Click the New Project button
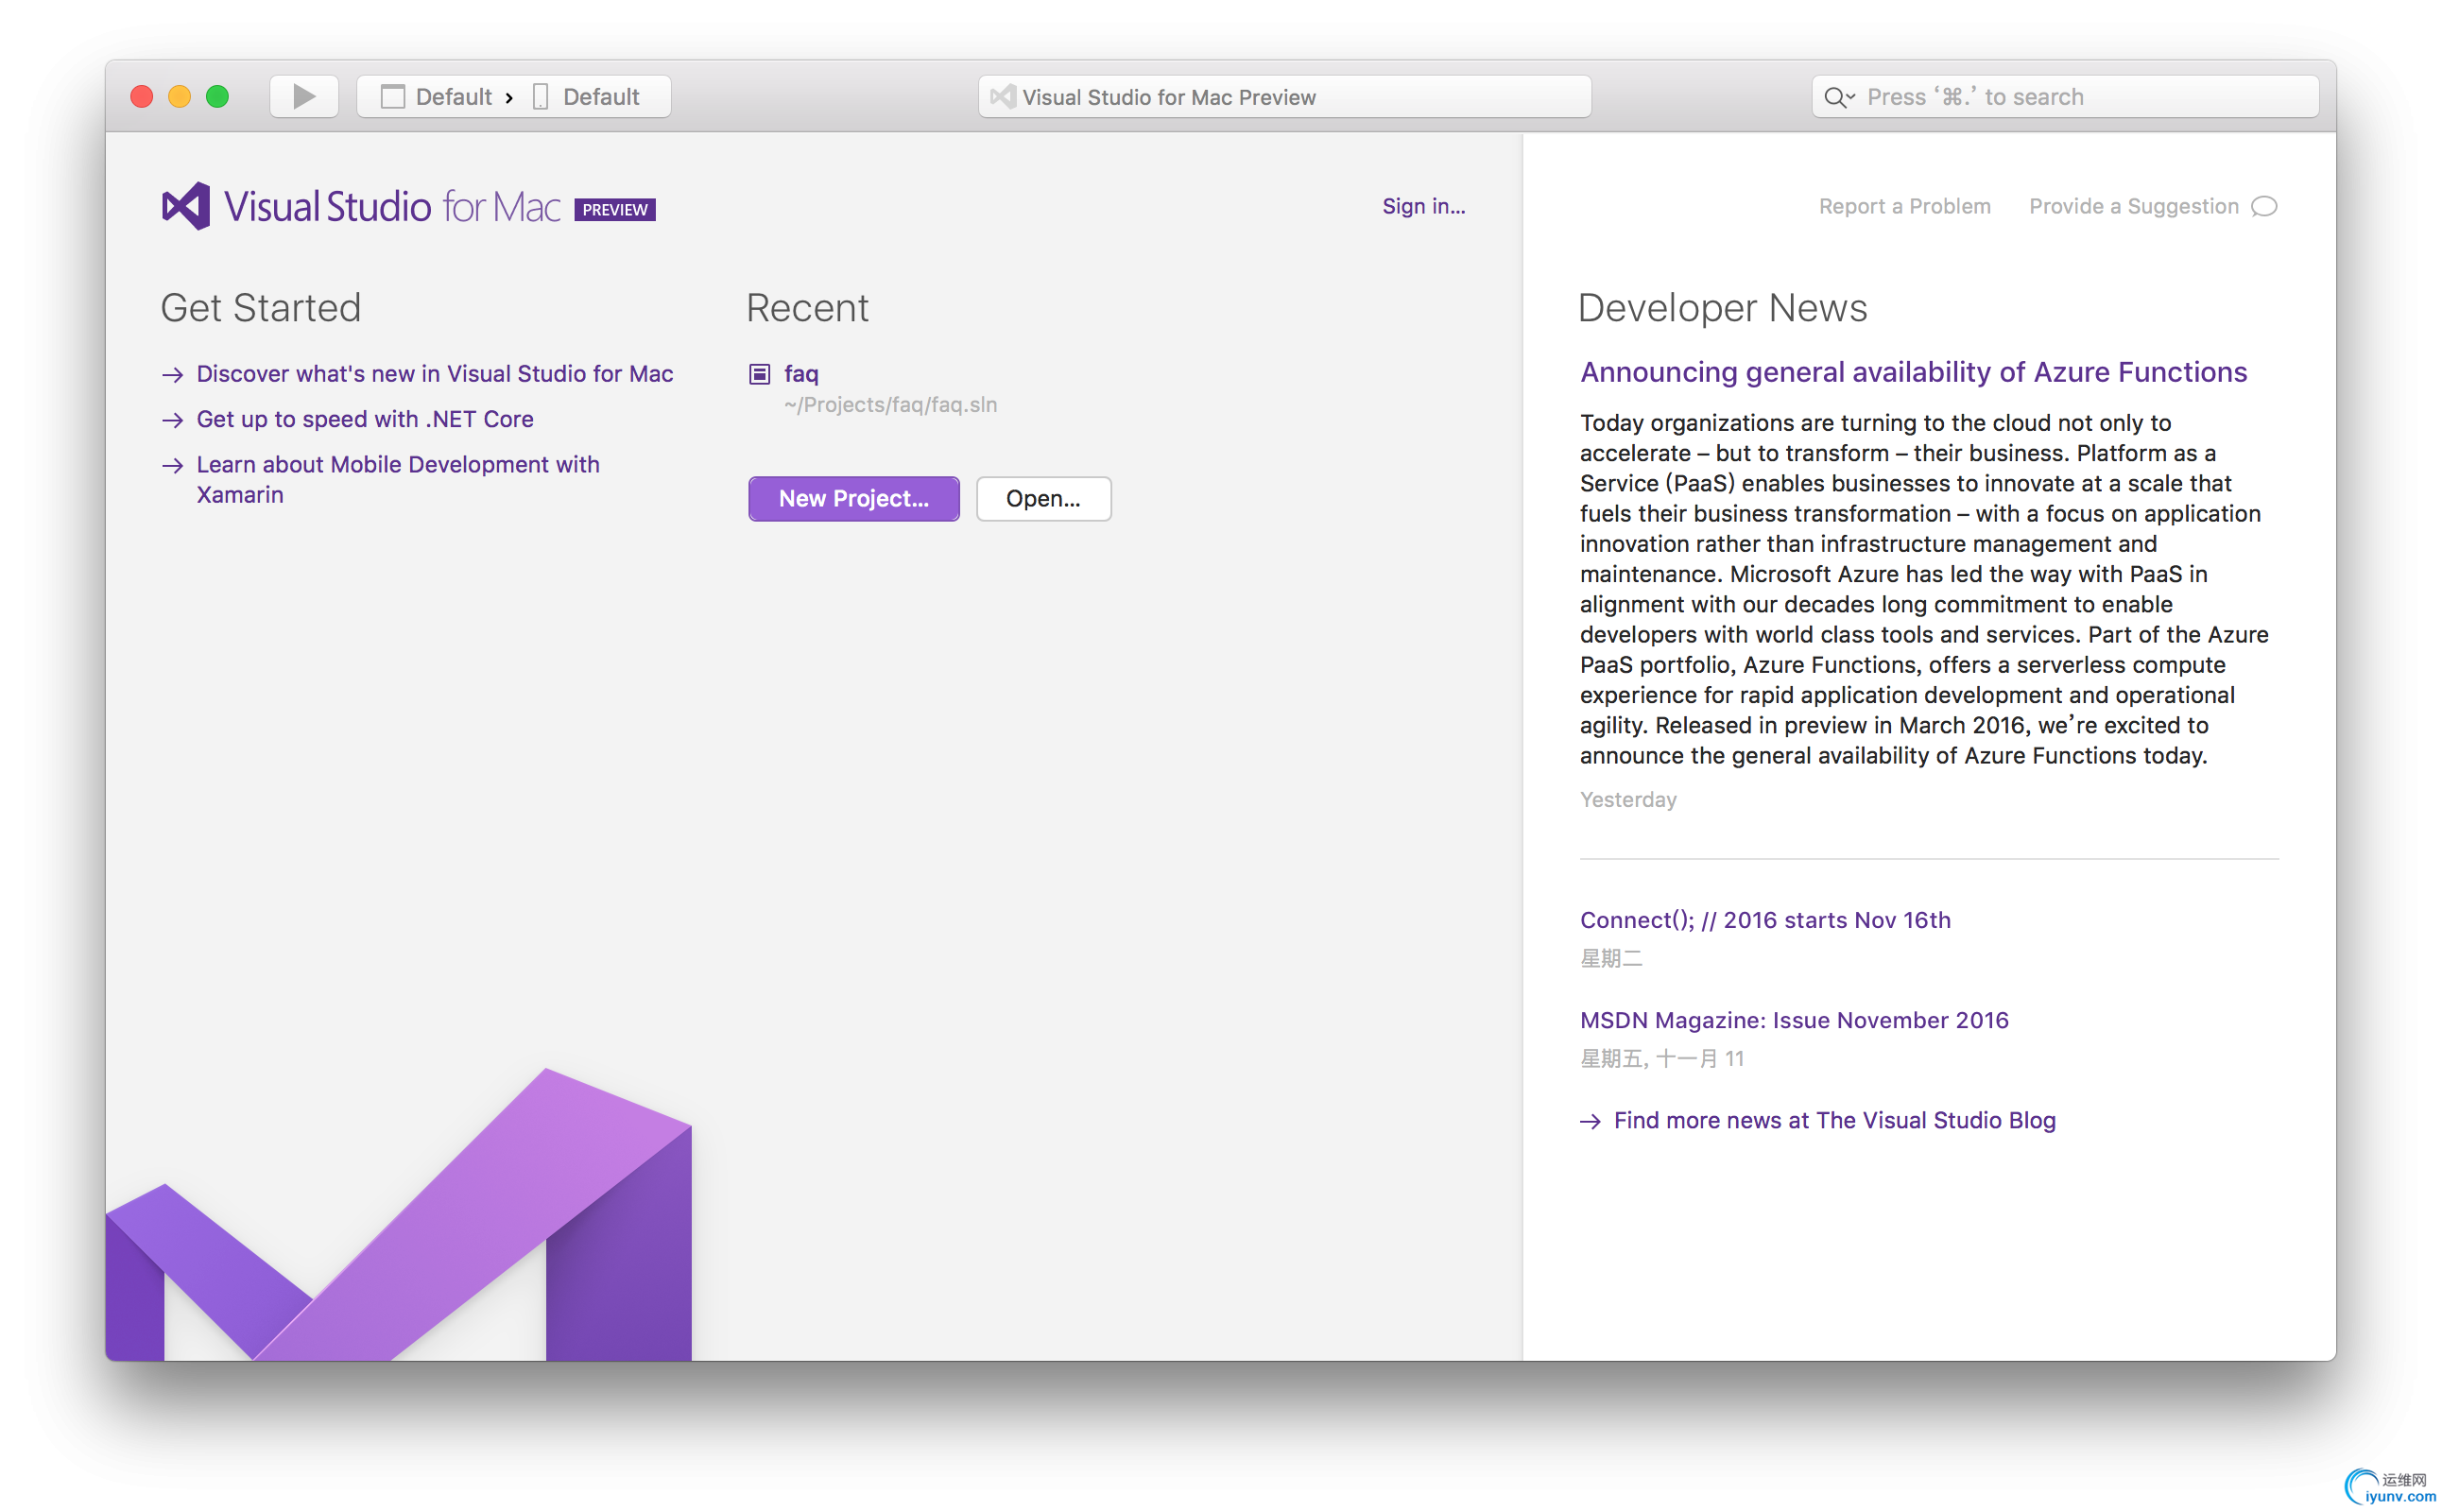 click(853, 498)
